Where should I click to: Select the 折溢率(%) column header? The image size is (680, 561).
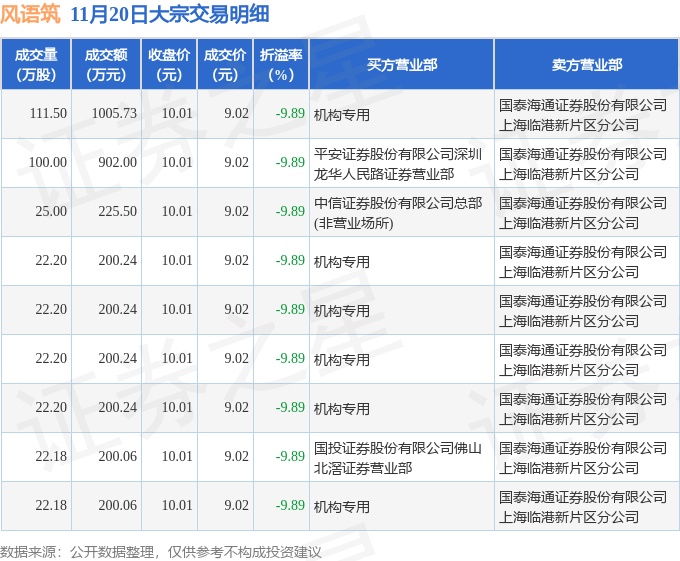[x=281, y=65]
